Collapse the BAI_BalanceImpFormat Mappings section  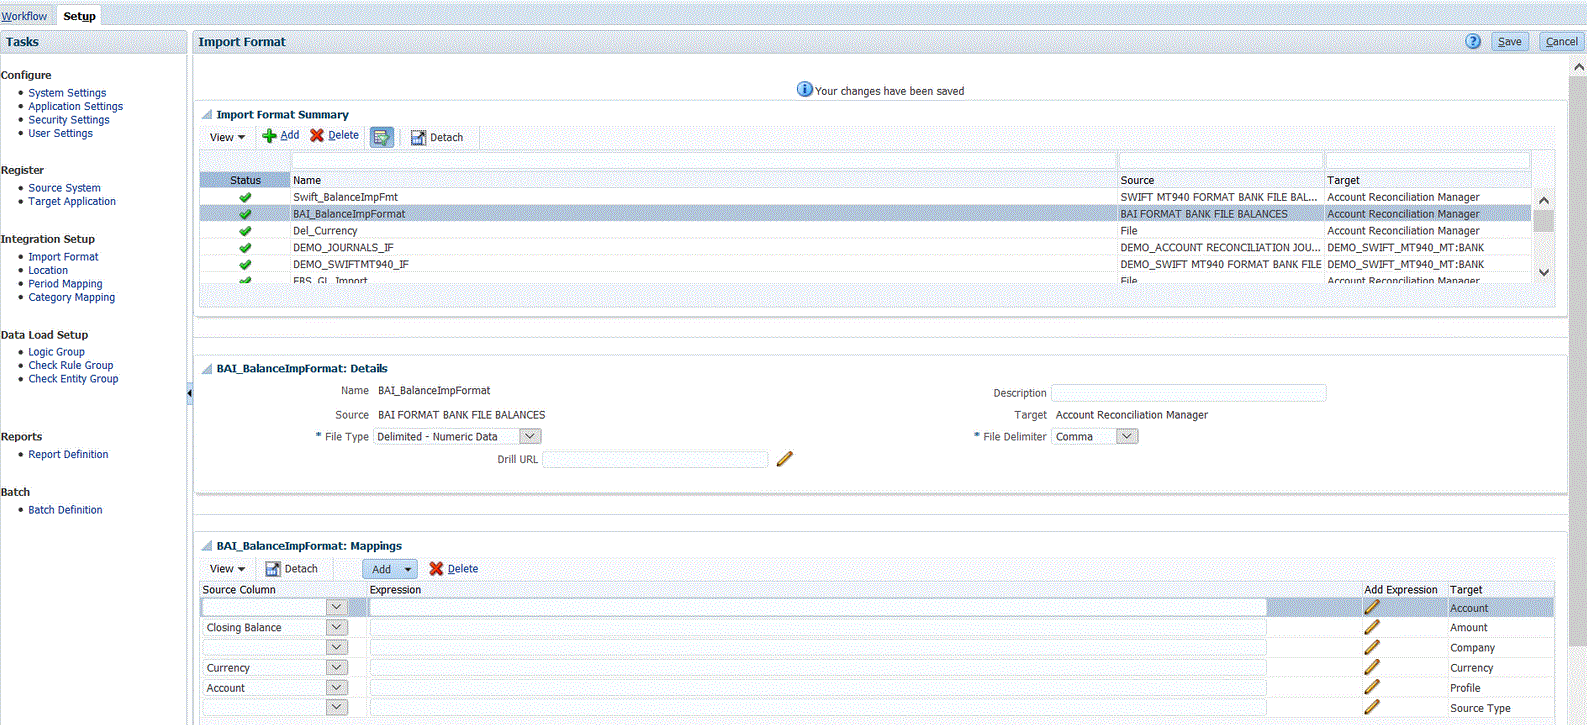pos(207,546)
